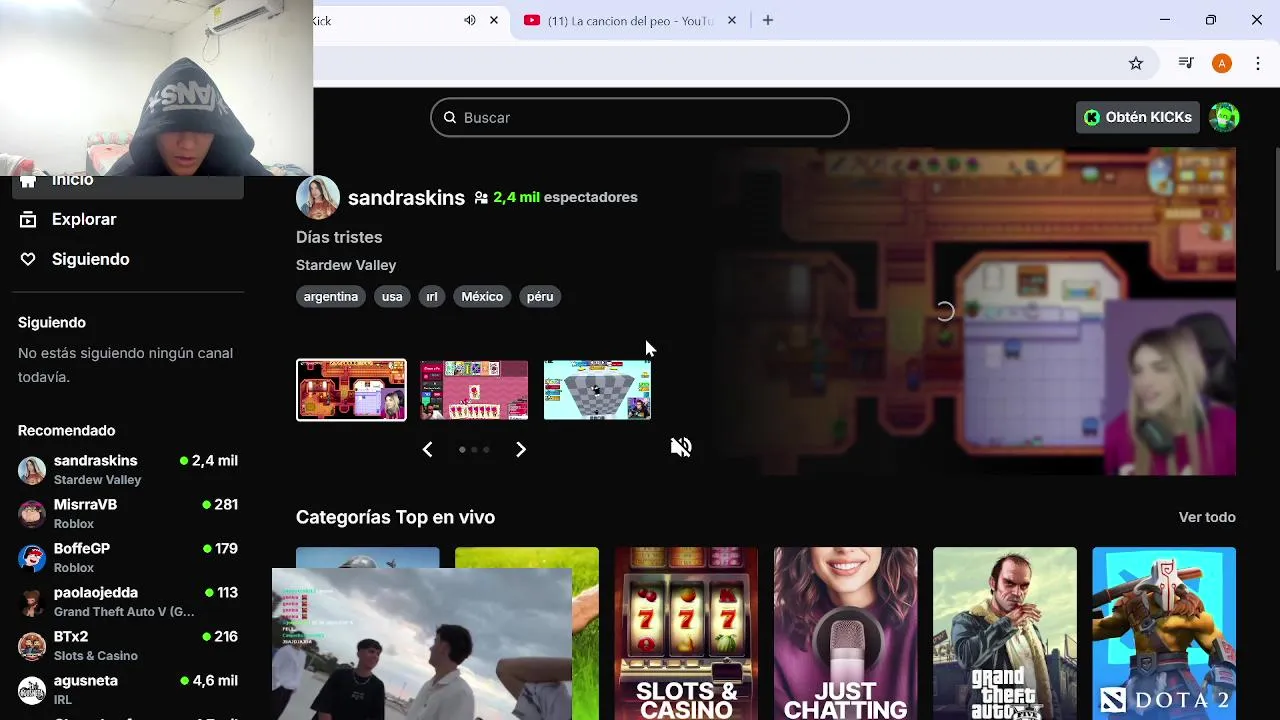The image size is (1280, 720).
Task: Open Dota 2 category card
Action: click(1164, 633)
